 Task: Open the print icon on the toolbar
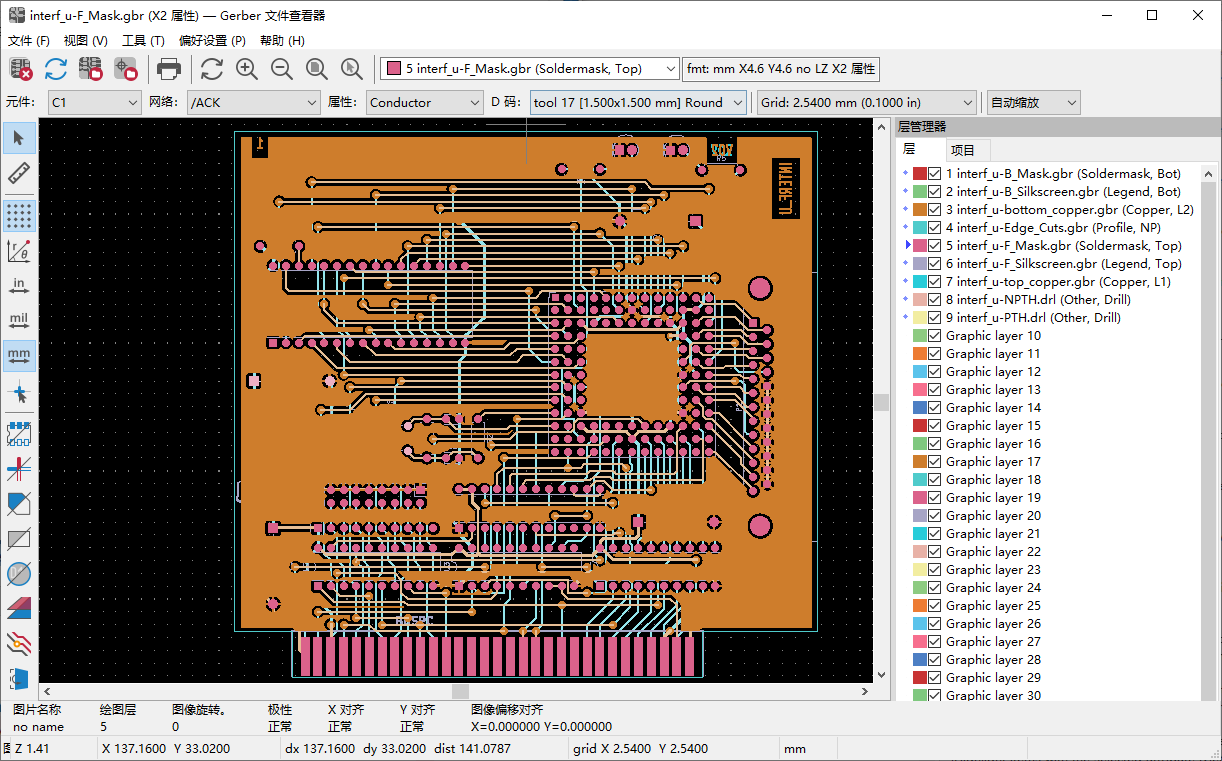[169, 69]
